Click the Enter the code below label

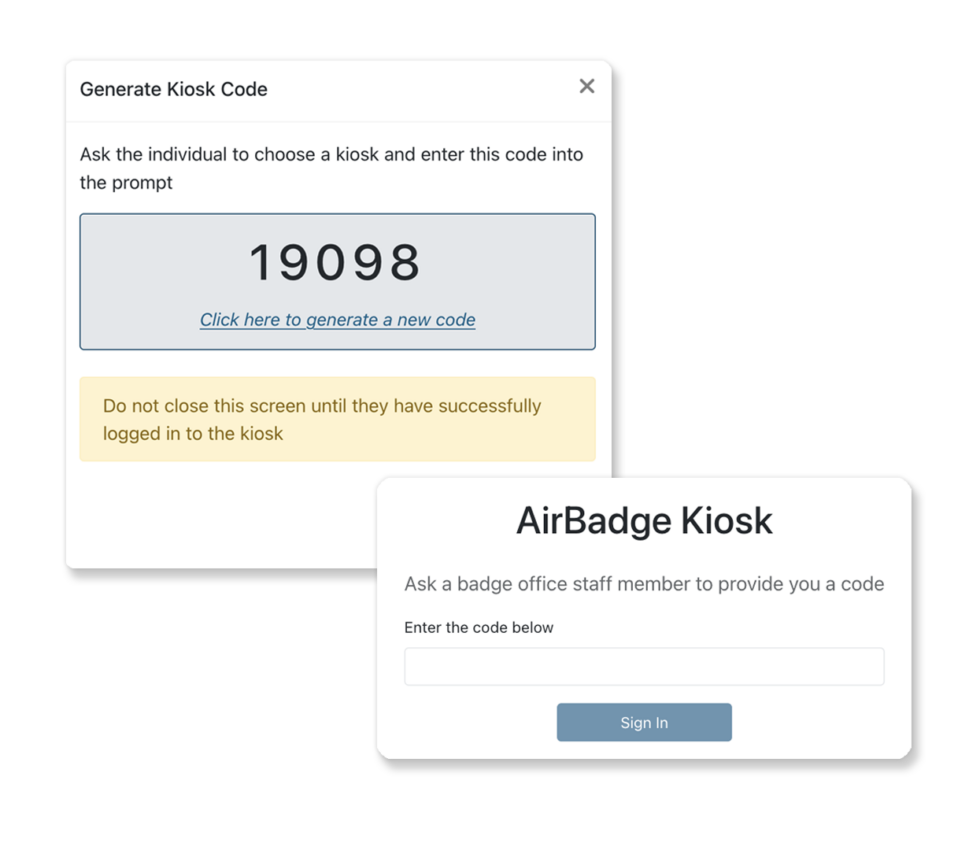(x=478, y=627)
